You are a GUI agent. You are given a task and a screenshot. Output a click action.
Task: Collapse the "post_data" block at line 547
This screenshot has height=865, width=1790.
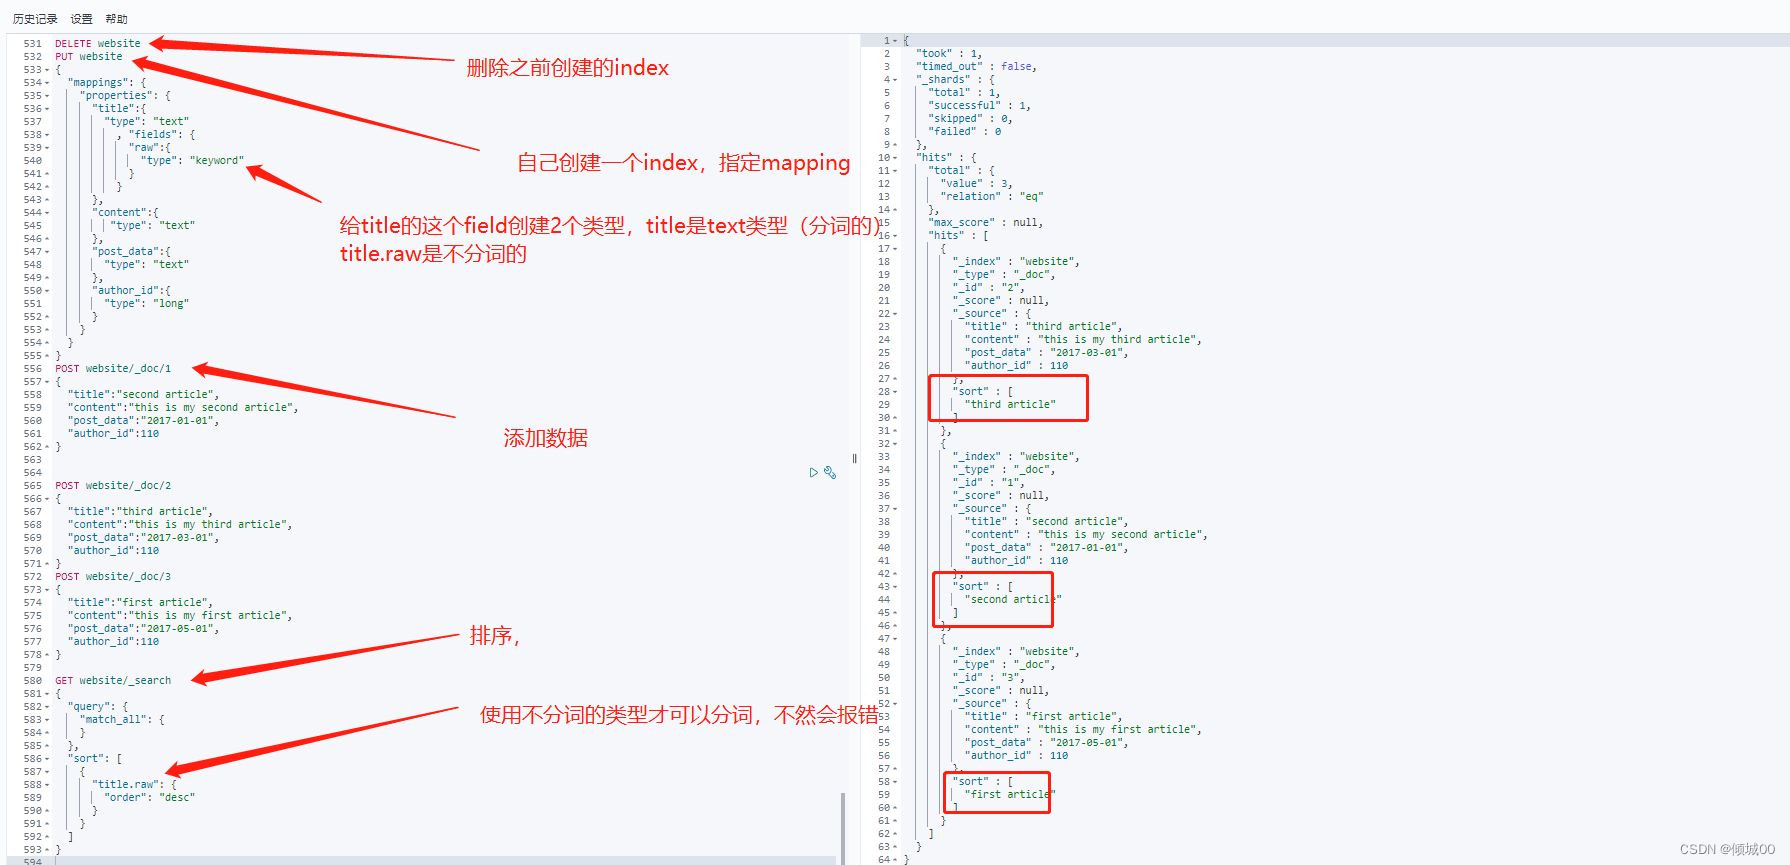coord(48,252)
